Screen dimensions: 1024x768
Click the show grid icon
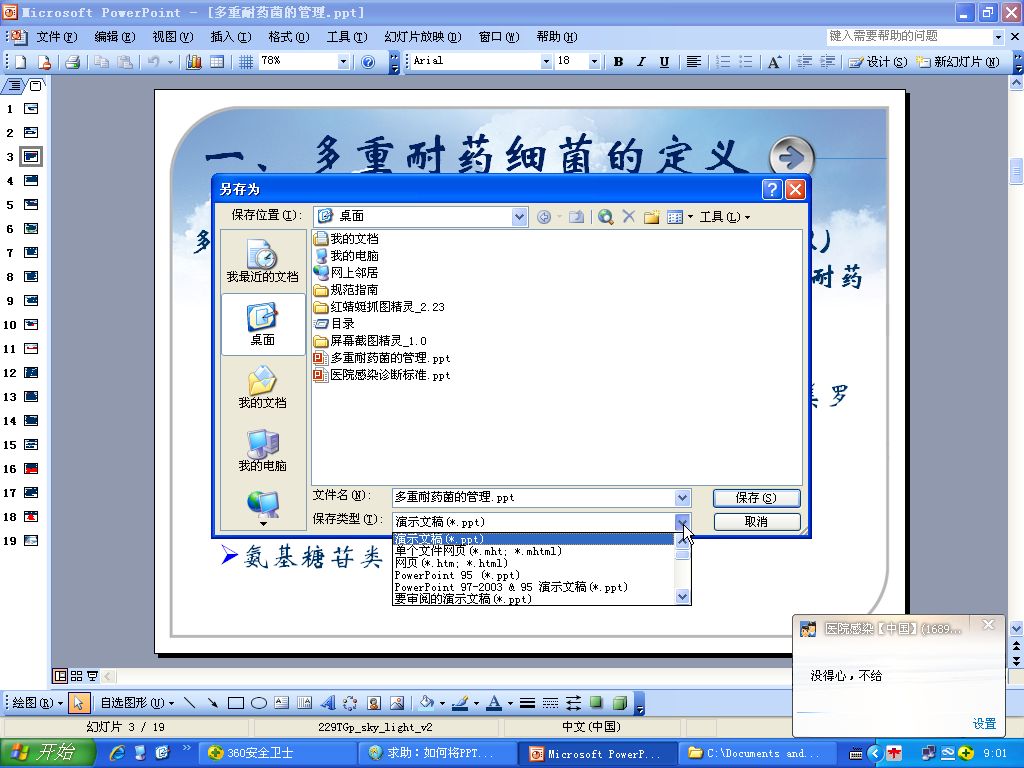pos(246,61)
